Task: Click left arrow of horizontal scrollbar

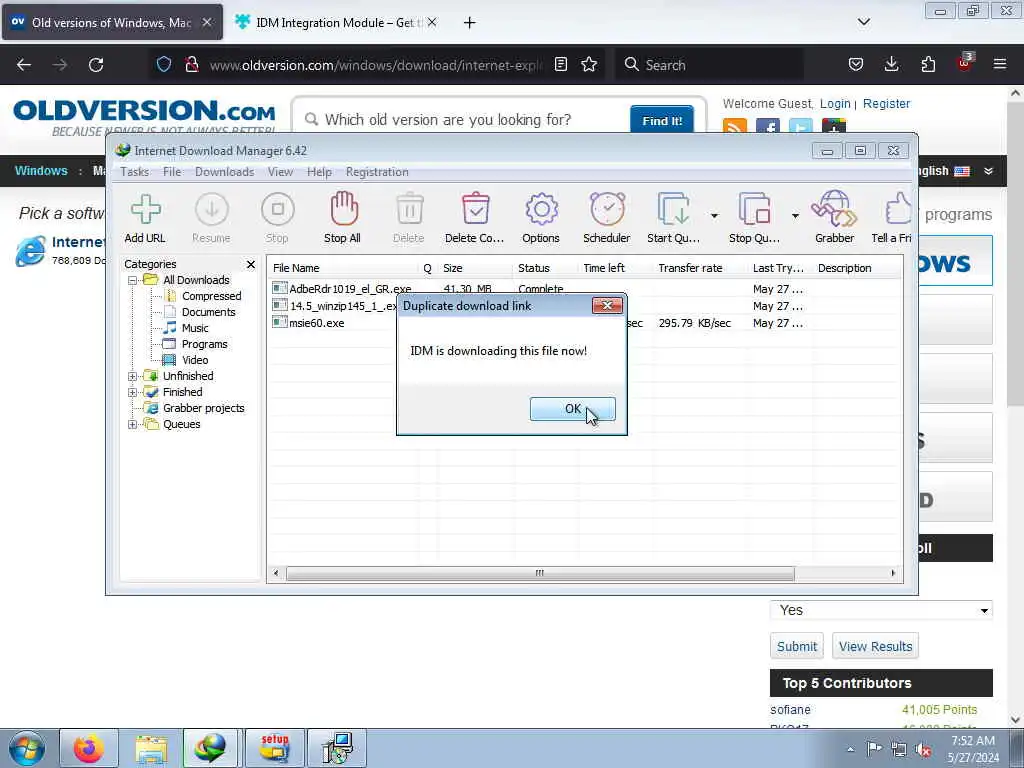Action: (276, 573)
